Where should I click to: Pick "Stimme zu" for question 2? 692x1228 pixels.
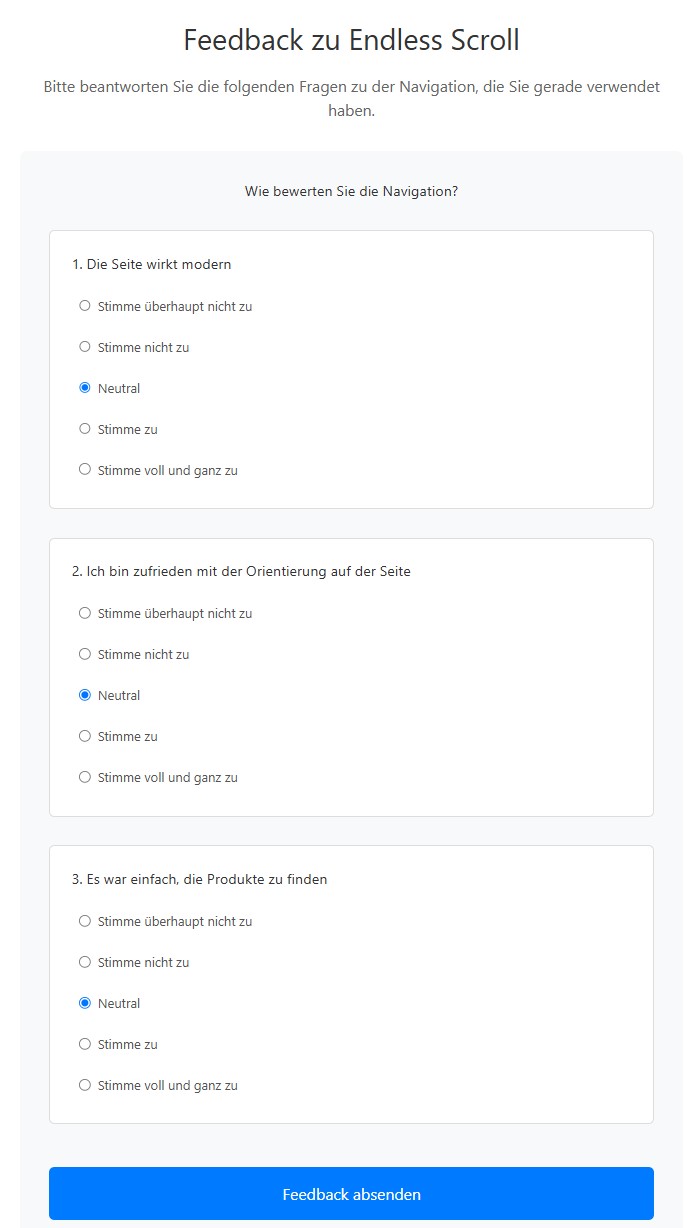[x=85, y=736]
